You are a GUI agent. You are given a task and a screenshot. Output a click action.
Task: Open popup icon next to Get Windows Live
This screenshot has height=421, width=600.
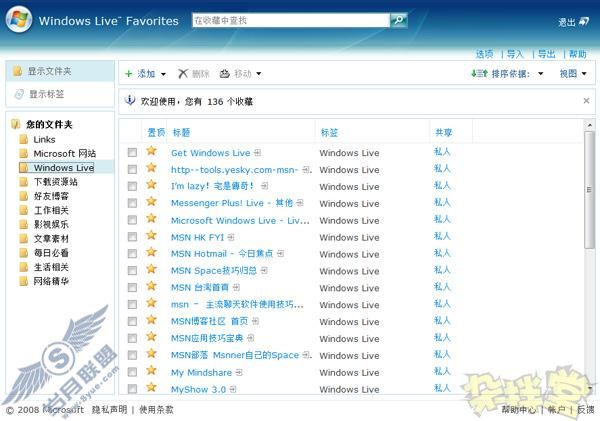(258, 153)
